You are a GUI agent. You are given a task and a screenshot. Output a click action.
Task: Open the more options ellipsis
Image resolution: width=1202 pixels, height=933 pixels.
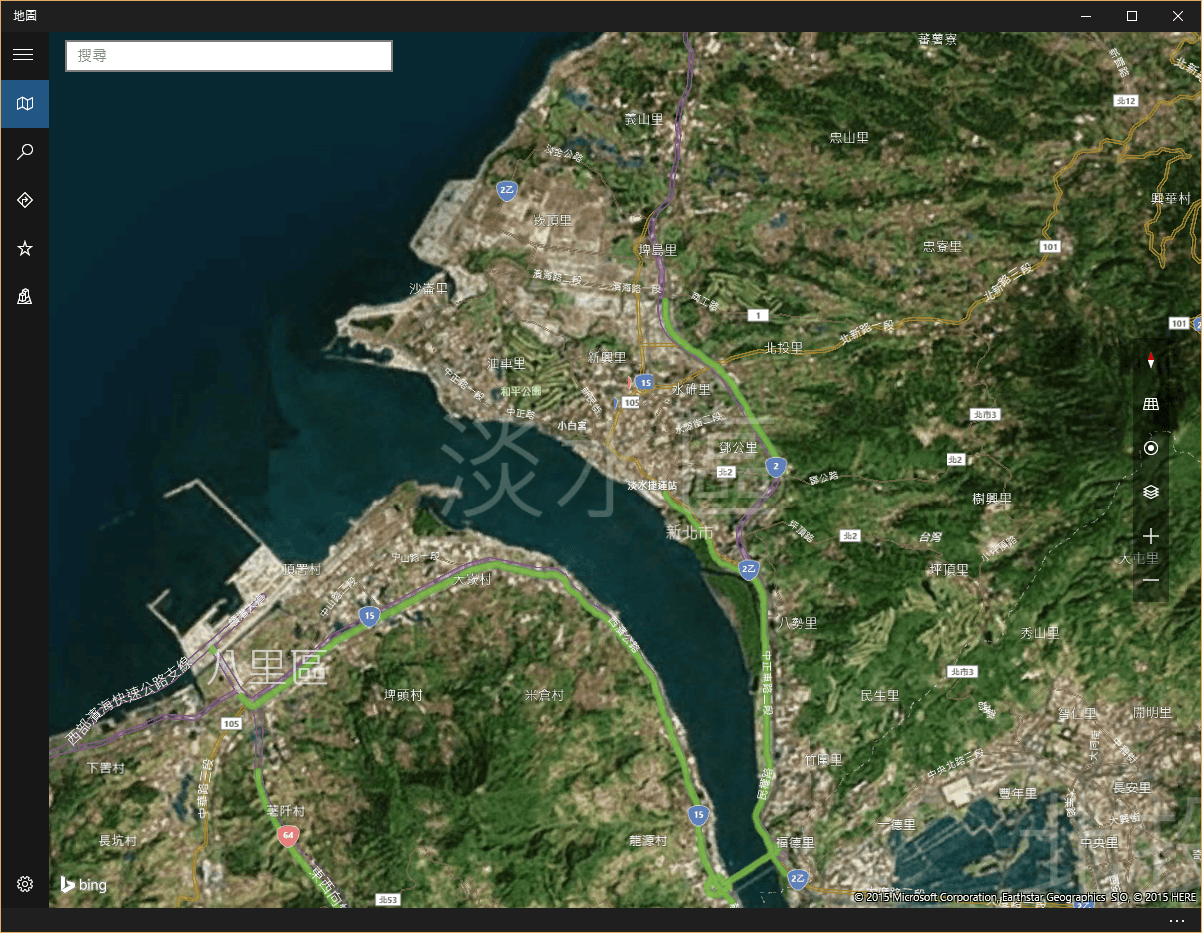click(1176, 920)
